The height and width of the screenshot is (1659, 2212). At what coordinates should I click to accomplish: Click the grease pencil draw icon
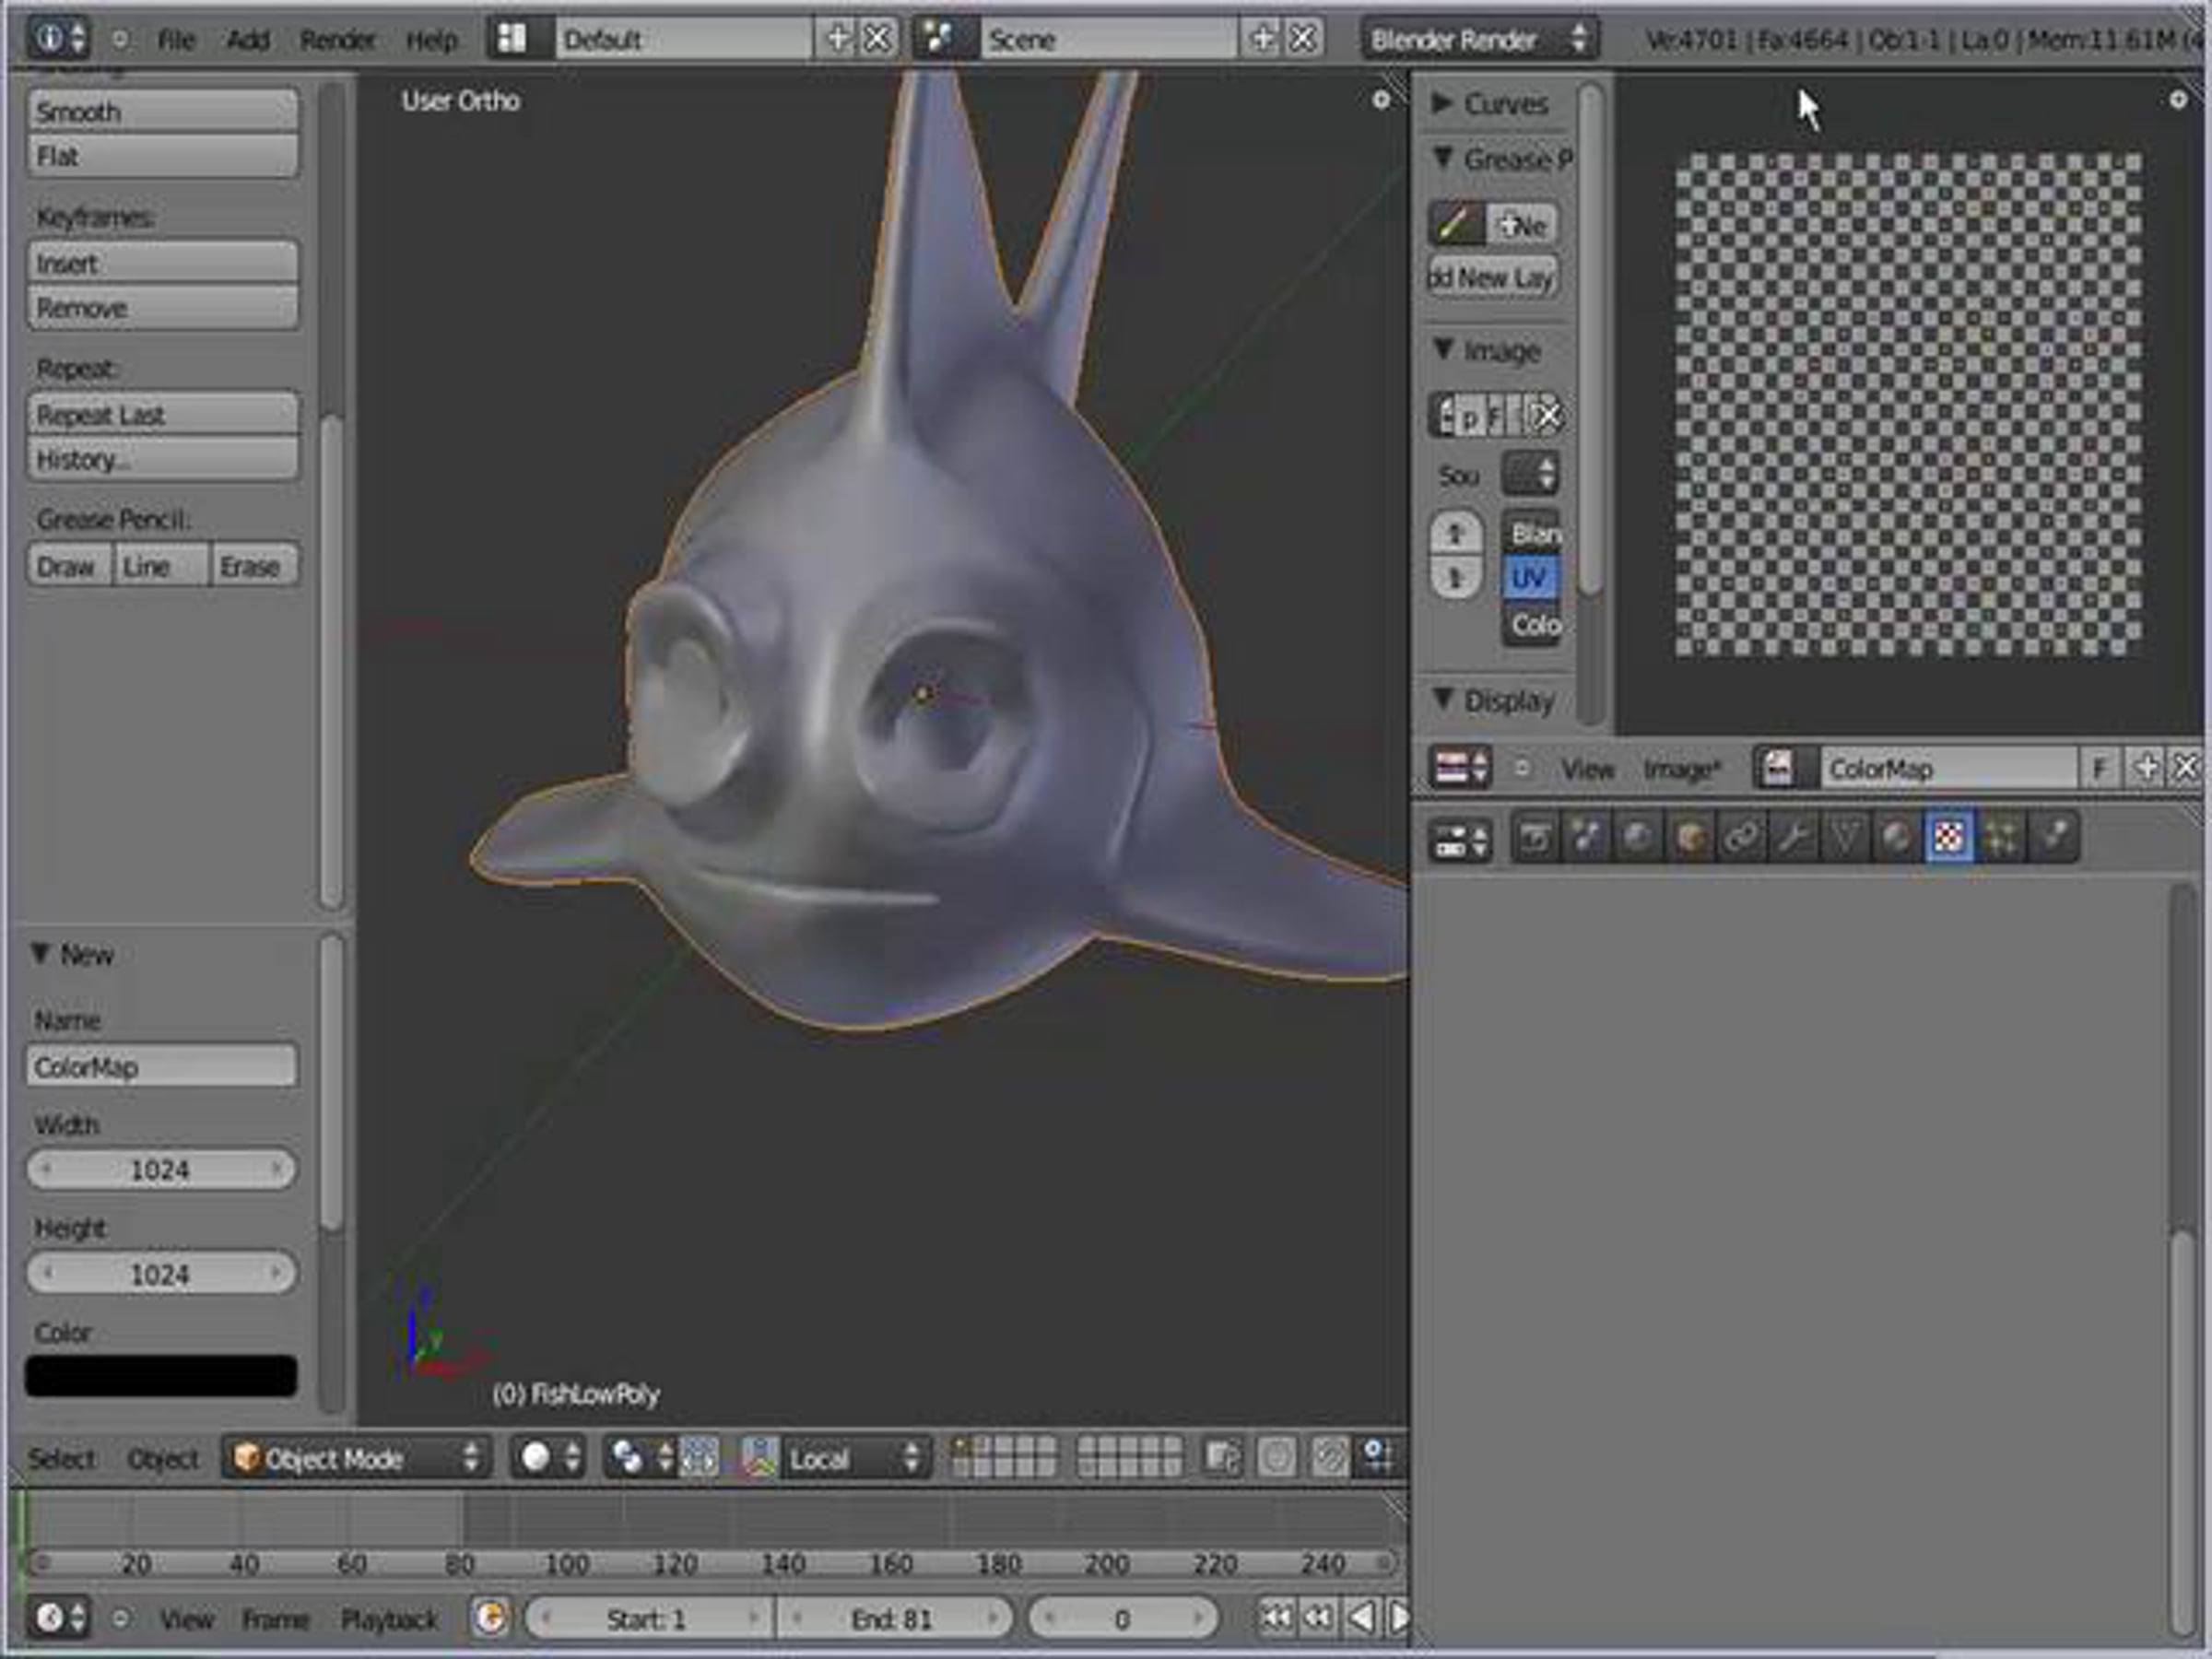click(x=1455, y=224)
